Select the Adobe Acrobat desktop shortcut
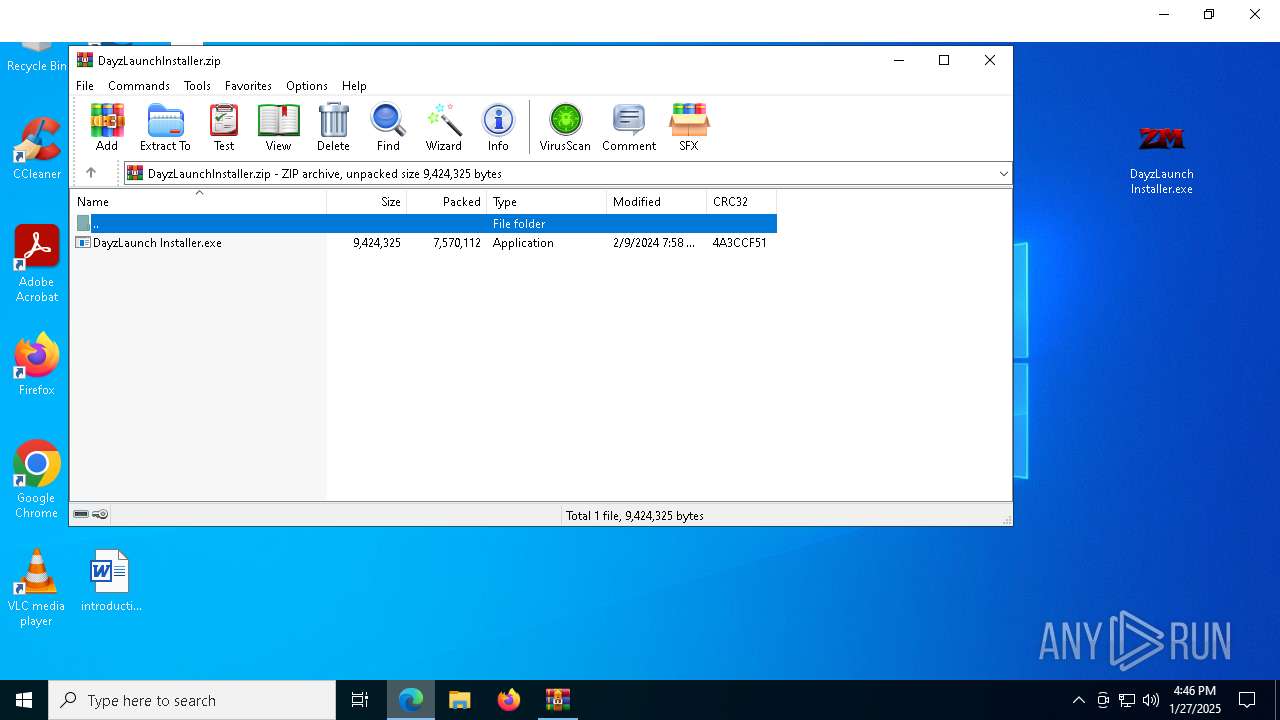Image resolution: width=1280 pixels, height=720 pixels. (37, 264)
